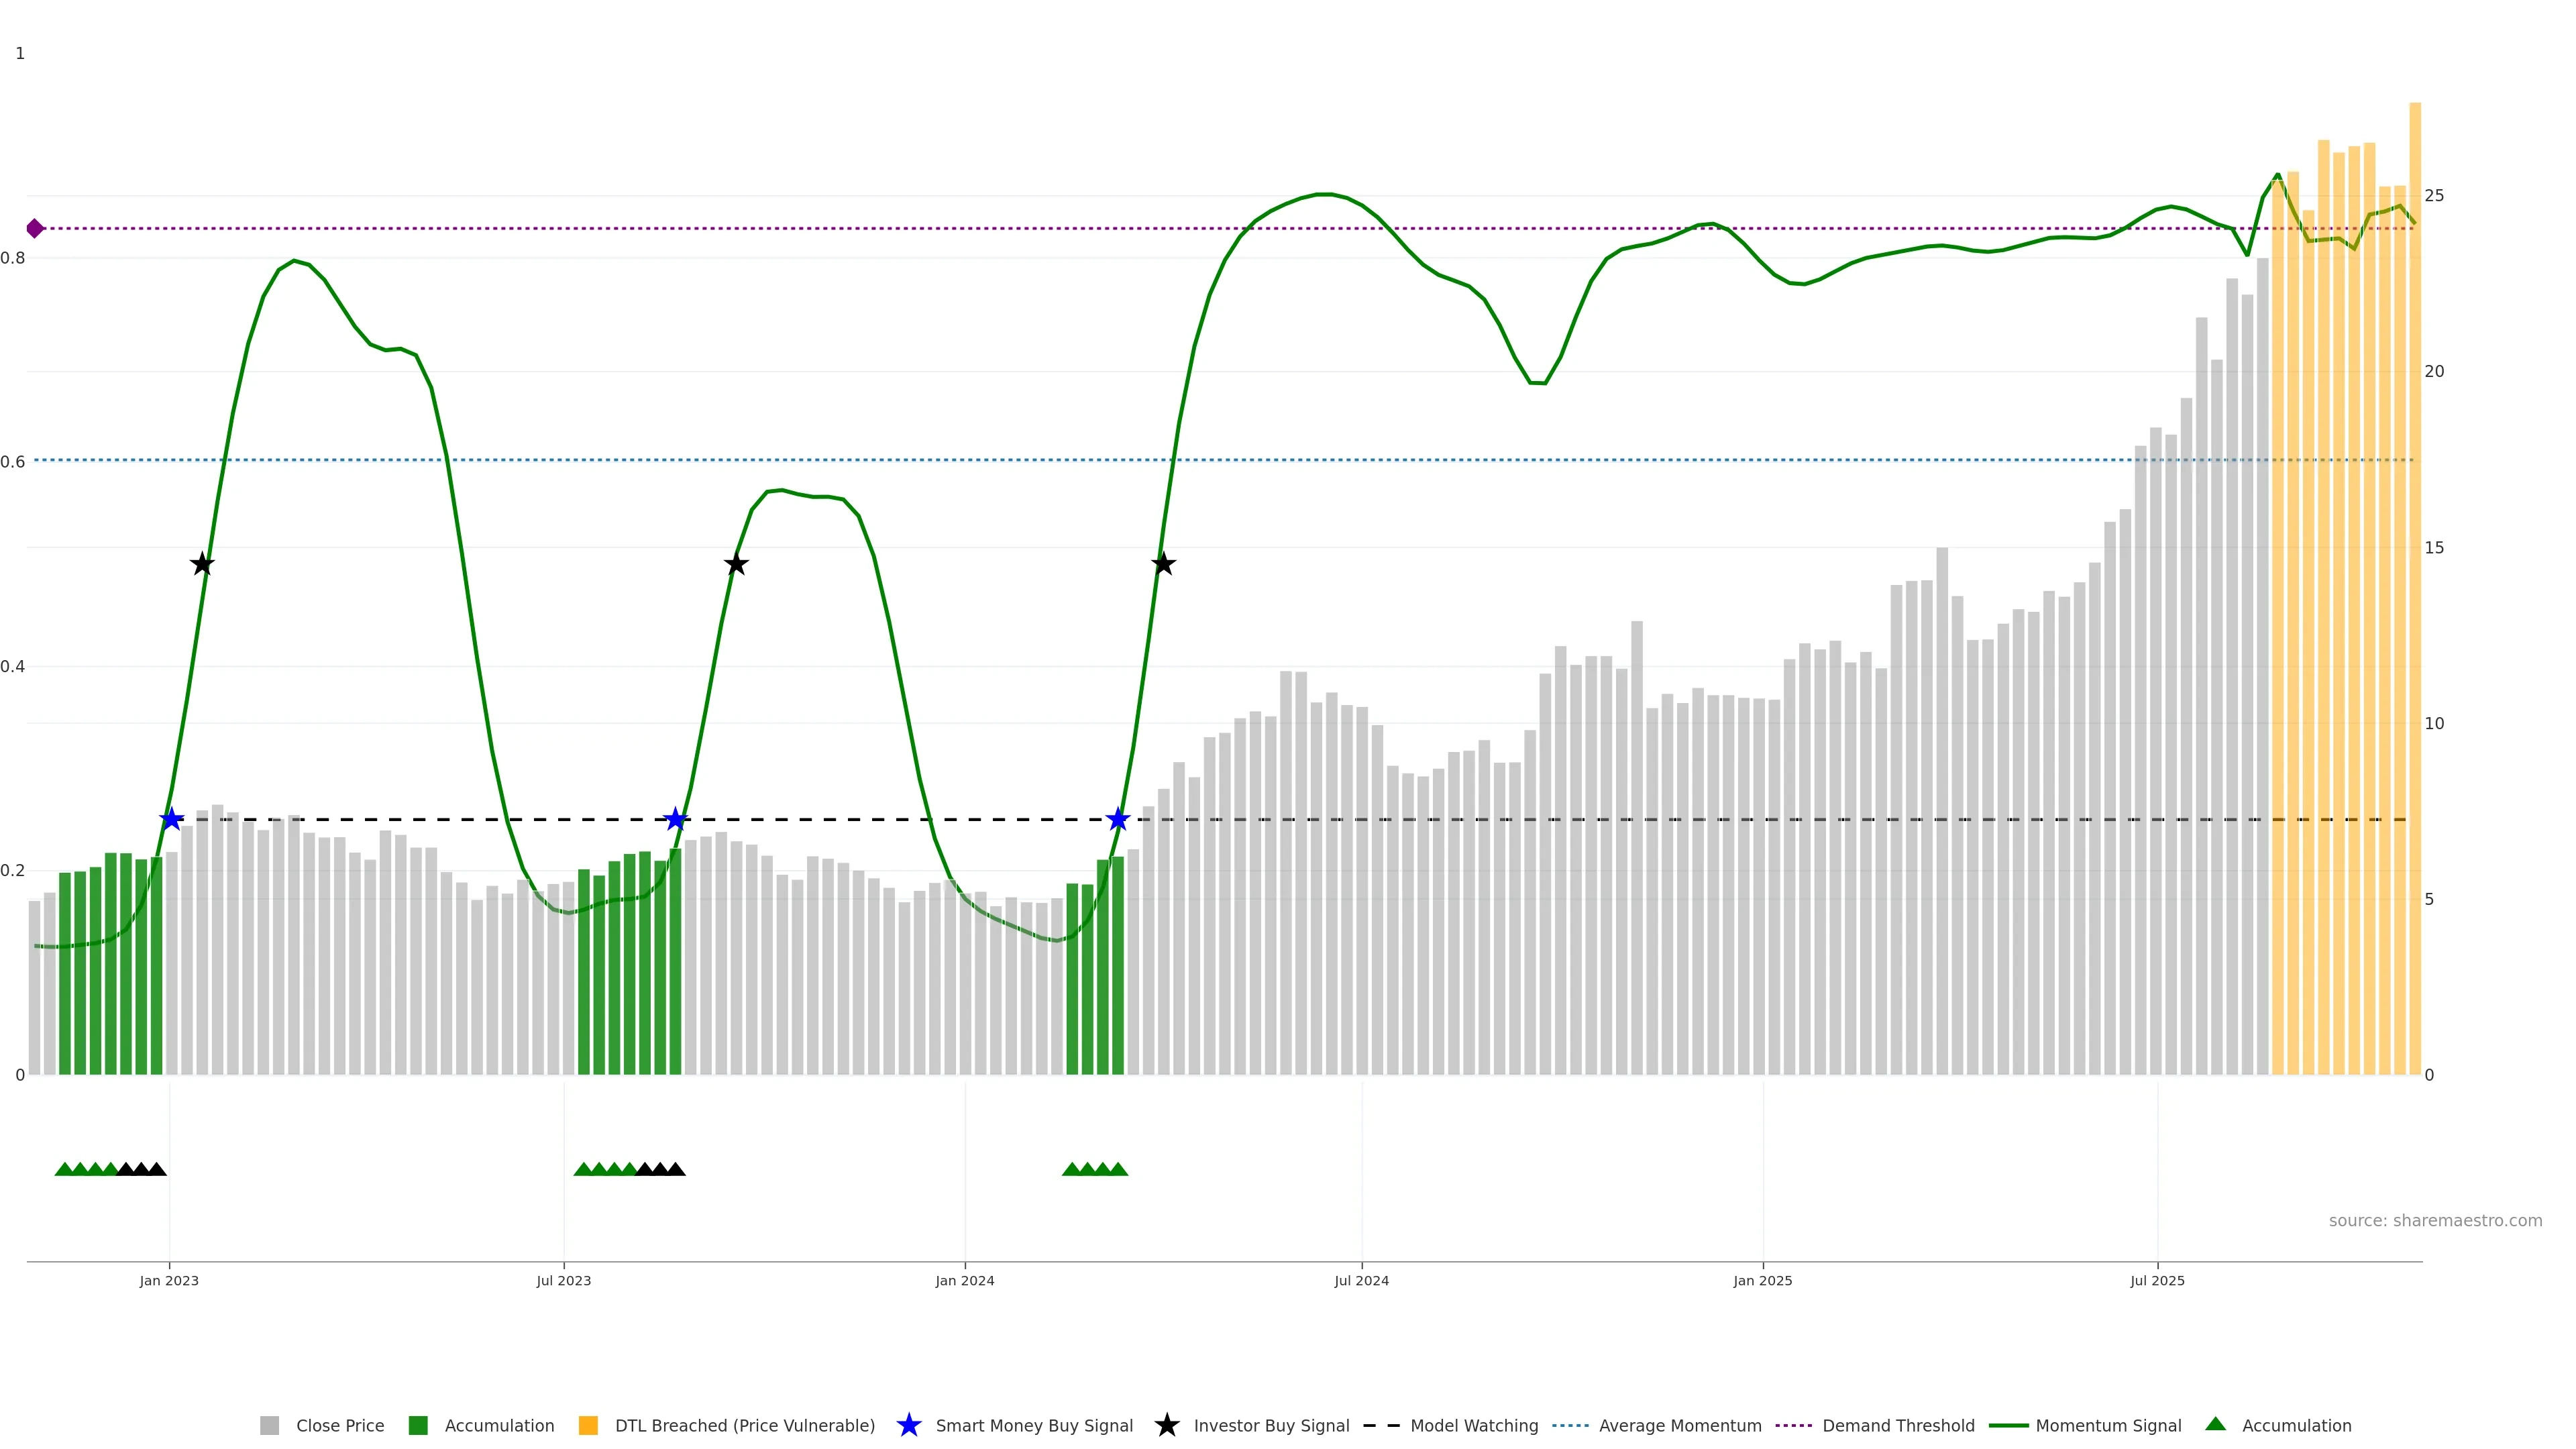Hide the Demand Threshold series via the legend
The image size is (2576, 1449).
click(1898, 1426)
